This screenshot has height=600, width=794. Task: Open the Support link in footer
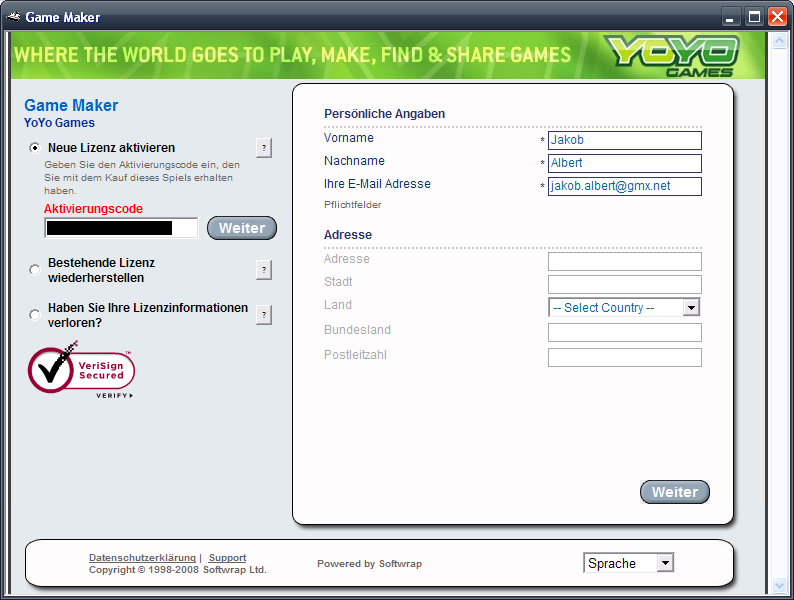pyautogui.click(x=227, y=558)
